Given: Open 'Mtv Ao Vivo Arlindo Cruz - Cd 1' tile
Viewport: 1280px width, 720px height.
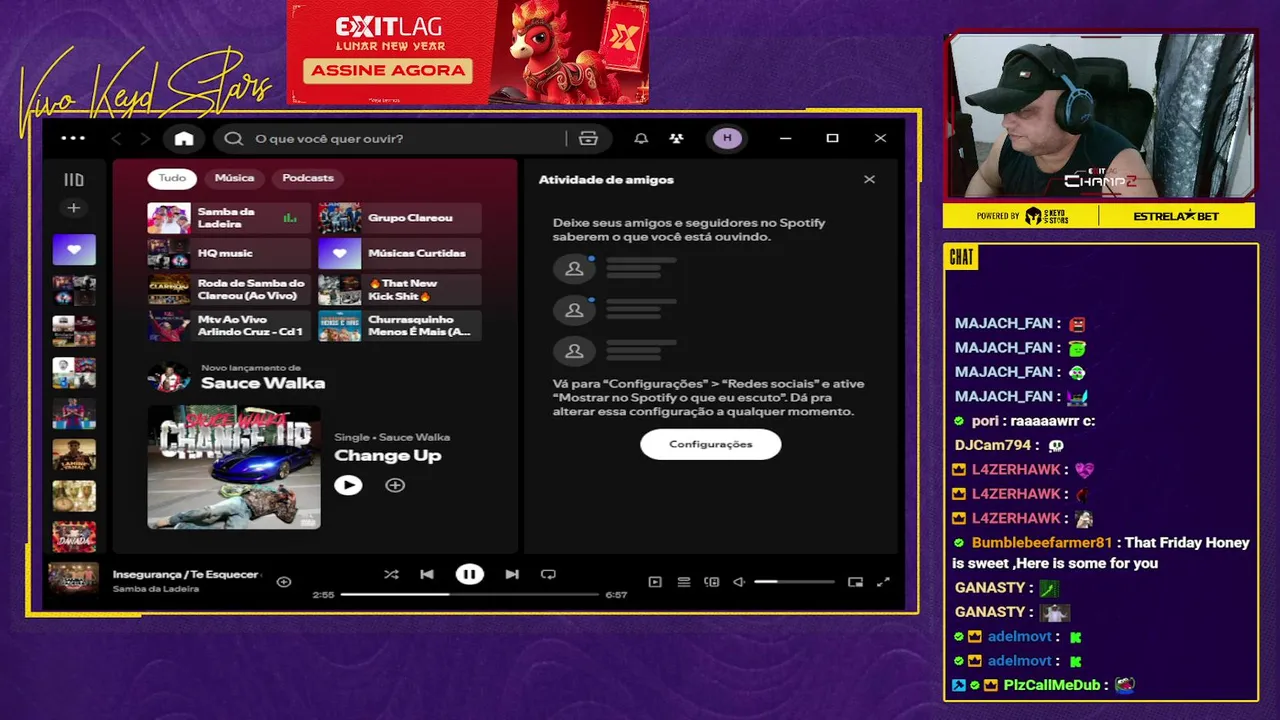Looking at the screenshot, I should coord(229,326).
